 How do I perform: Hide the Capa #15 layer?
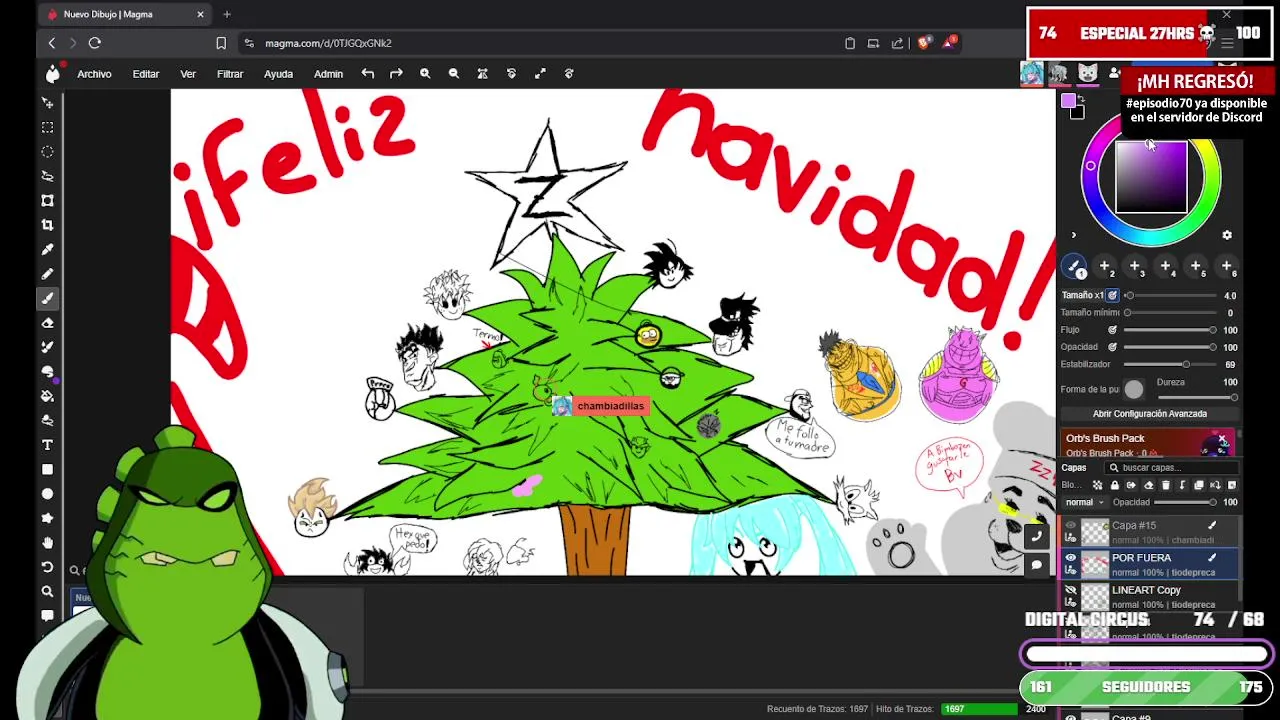[x=1071, y=525]
